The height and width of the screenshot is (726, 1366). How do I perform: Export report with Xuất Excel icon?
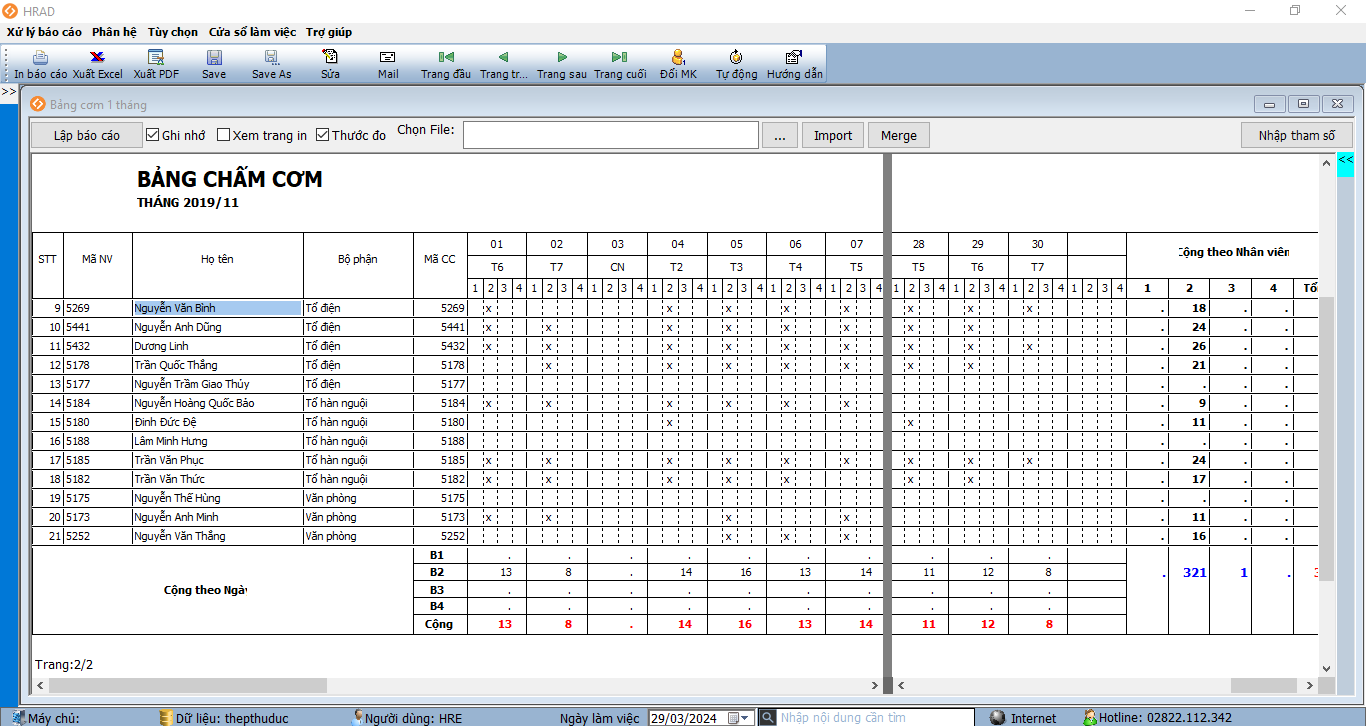97,58
